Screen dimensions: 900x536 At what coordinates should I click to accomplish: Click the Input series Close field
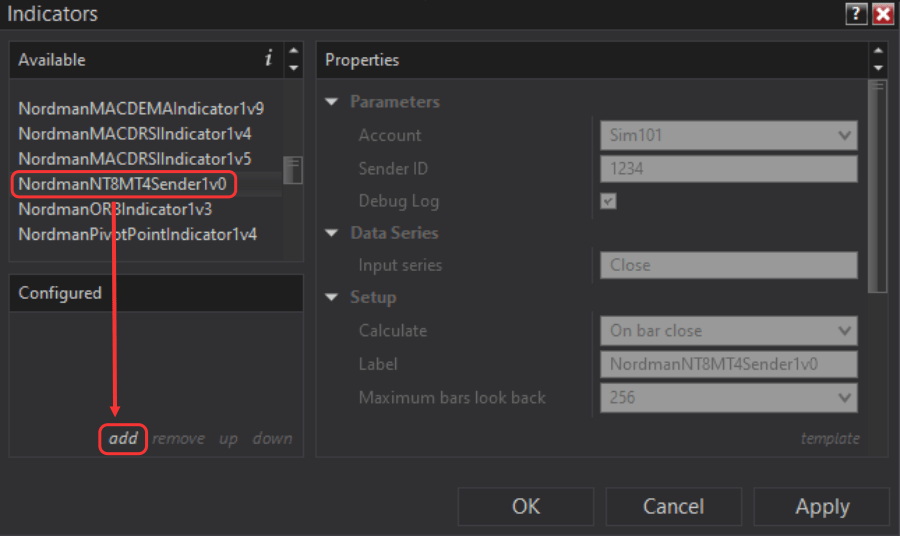point(729,265)
